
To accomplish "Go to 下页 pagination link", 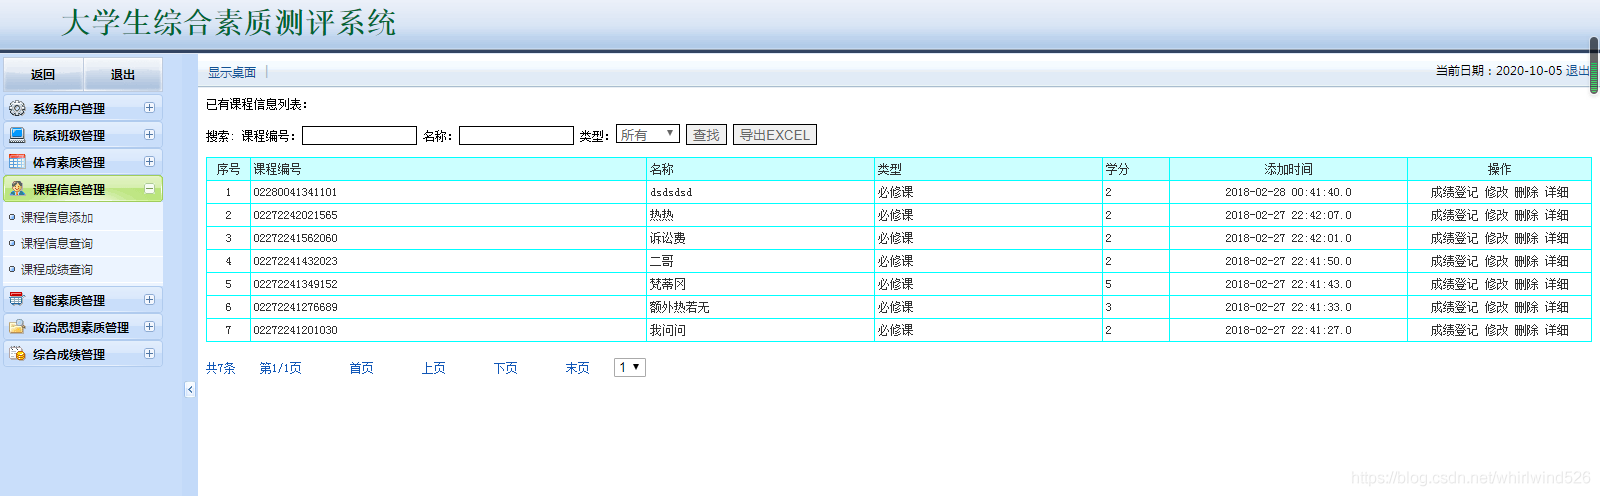I will tap(505, 368).
